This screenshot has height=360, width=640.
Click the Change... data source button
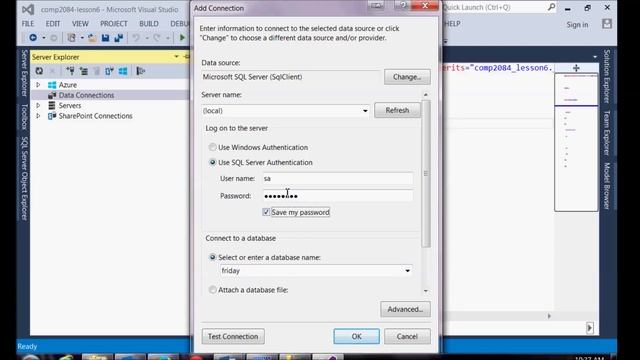(407, 77)
